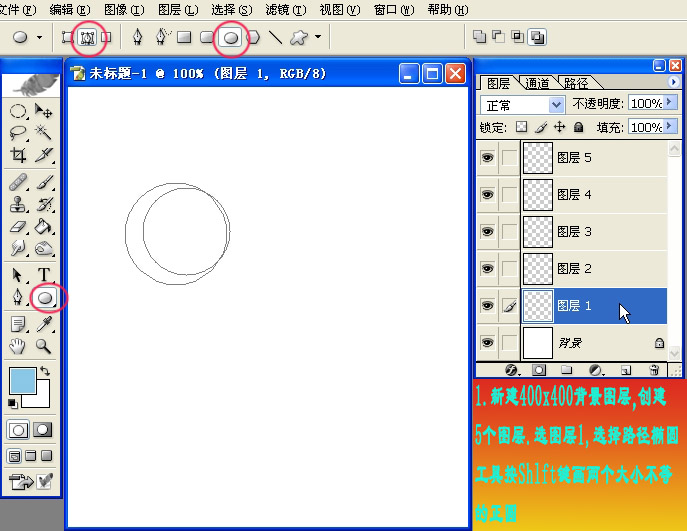The width and height of the screenshot is (687, 531).
Task: Switch to 路径 tab
Action: click(x=576, y=83)
